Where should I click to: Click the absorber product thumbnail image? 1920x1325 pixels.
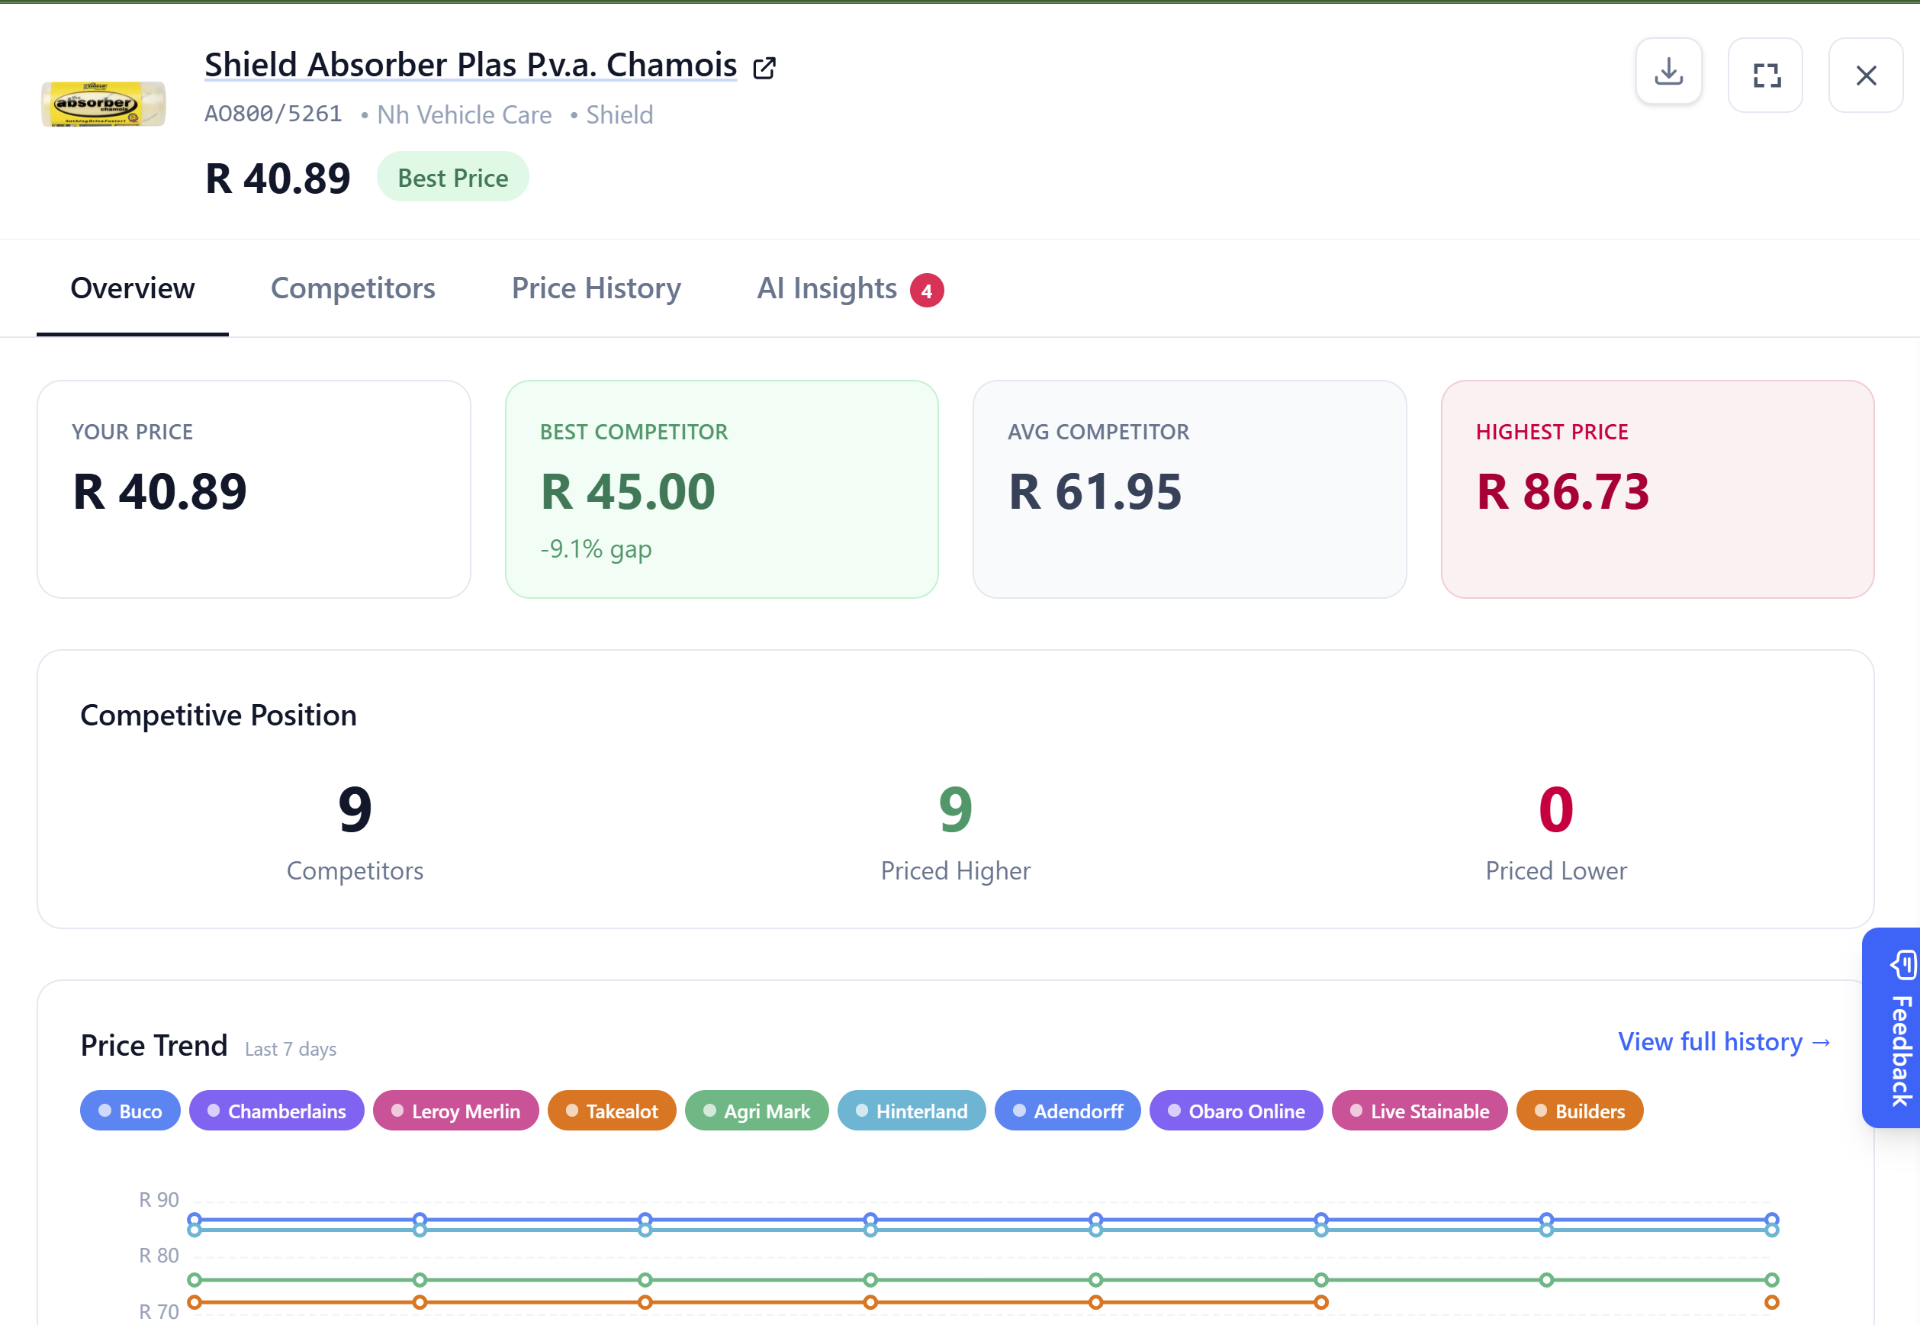[103, 103]
